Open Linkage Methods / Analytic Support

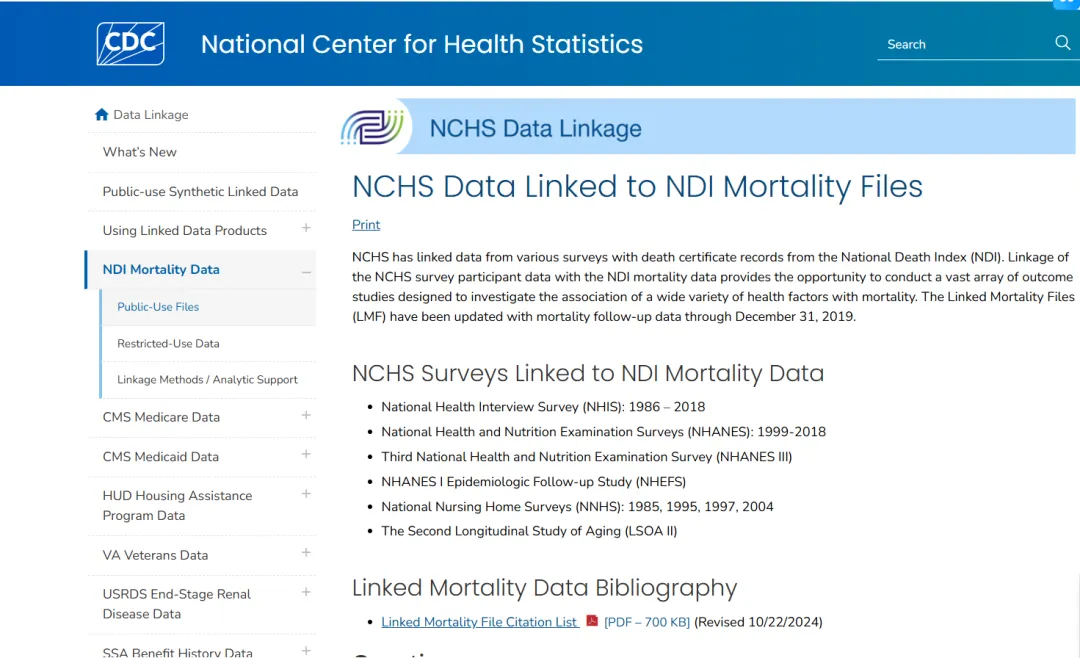(x=207, y=380)
